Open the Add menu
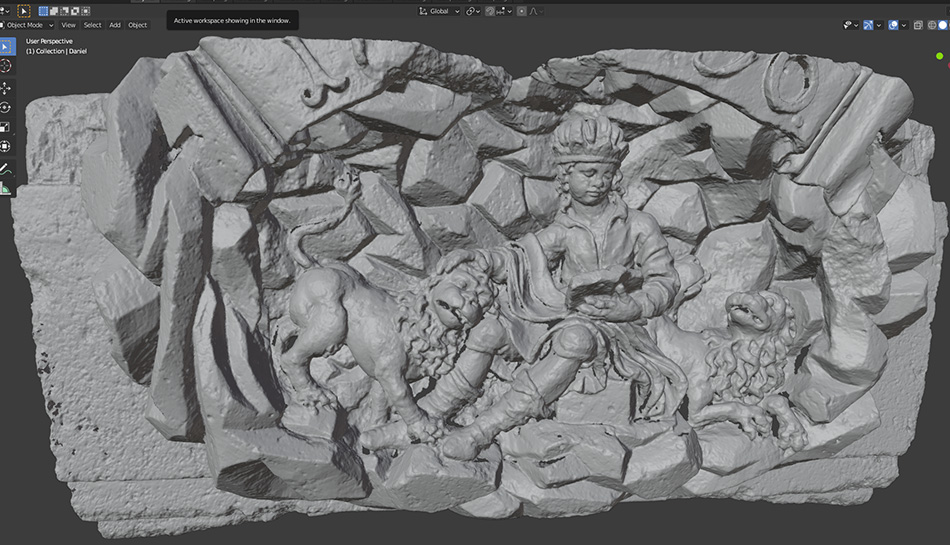950x545 pixels. click(115, 24)
